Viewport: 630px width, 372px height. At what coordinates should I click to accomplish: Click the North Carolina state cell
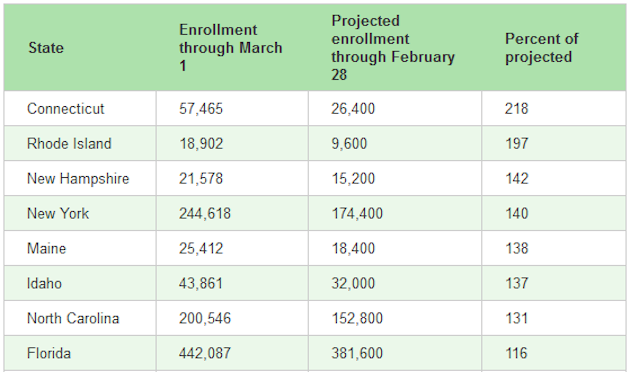73,319
